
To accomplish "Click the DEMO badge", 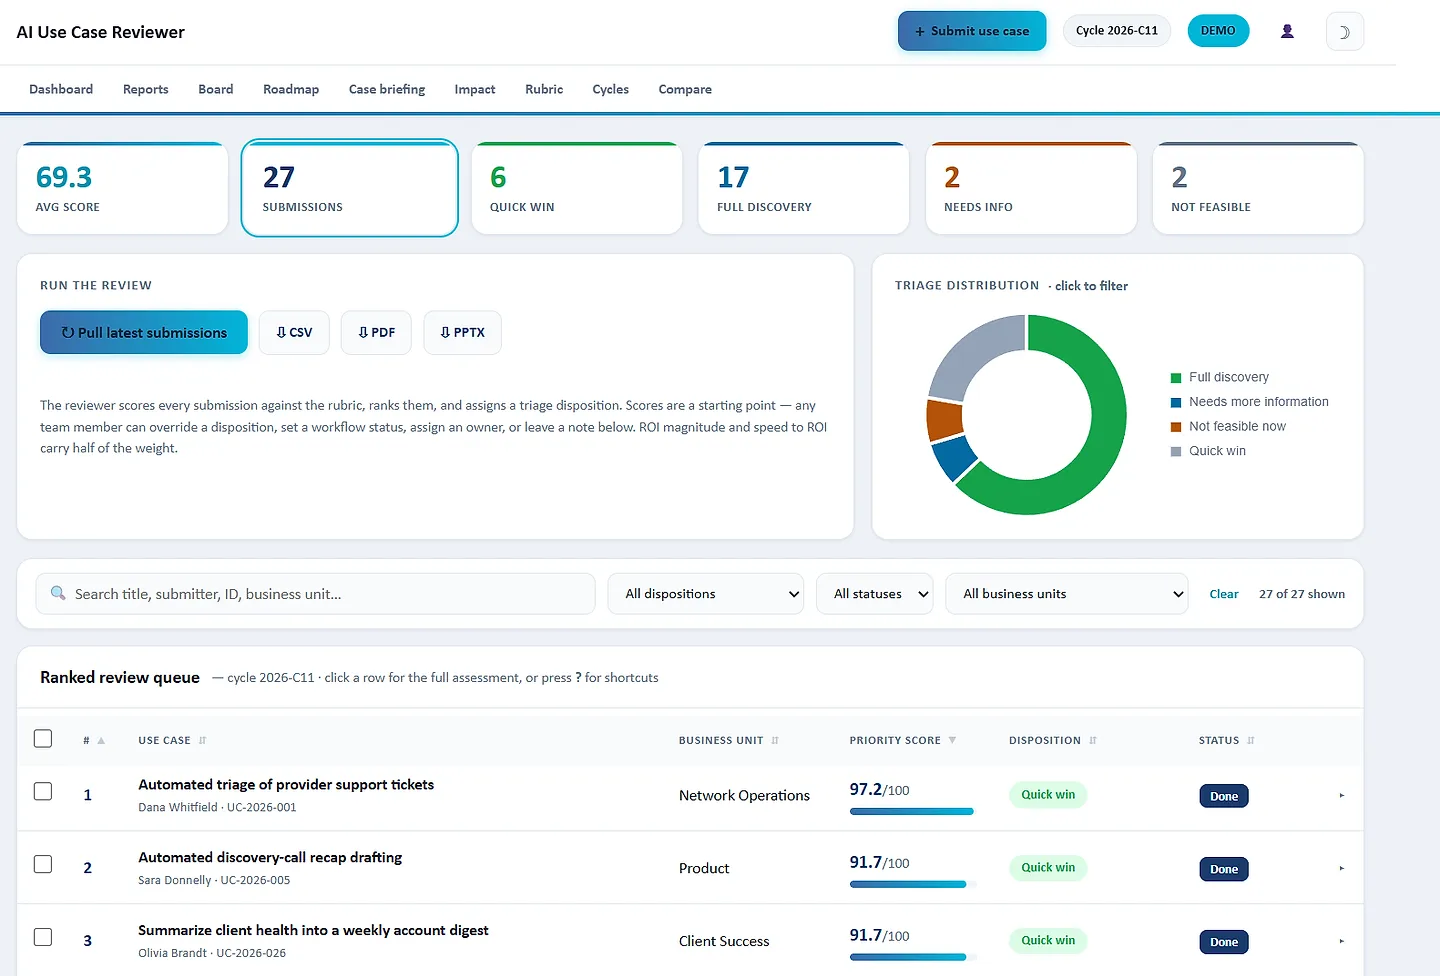I will [1218, 31].
